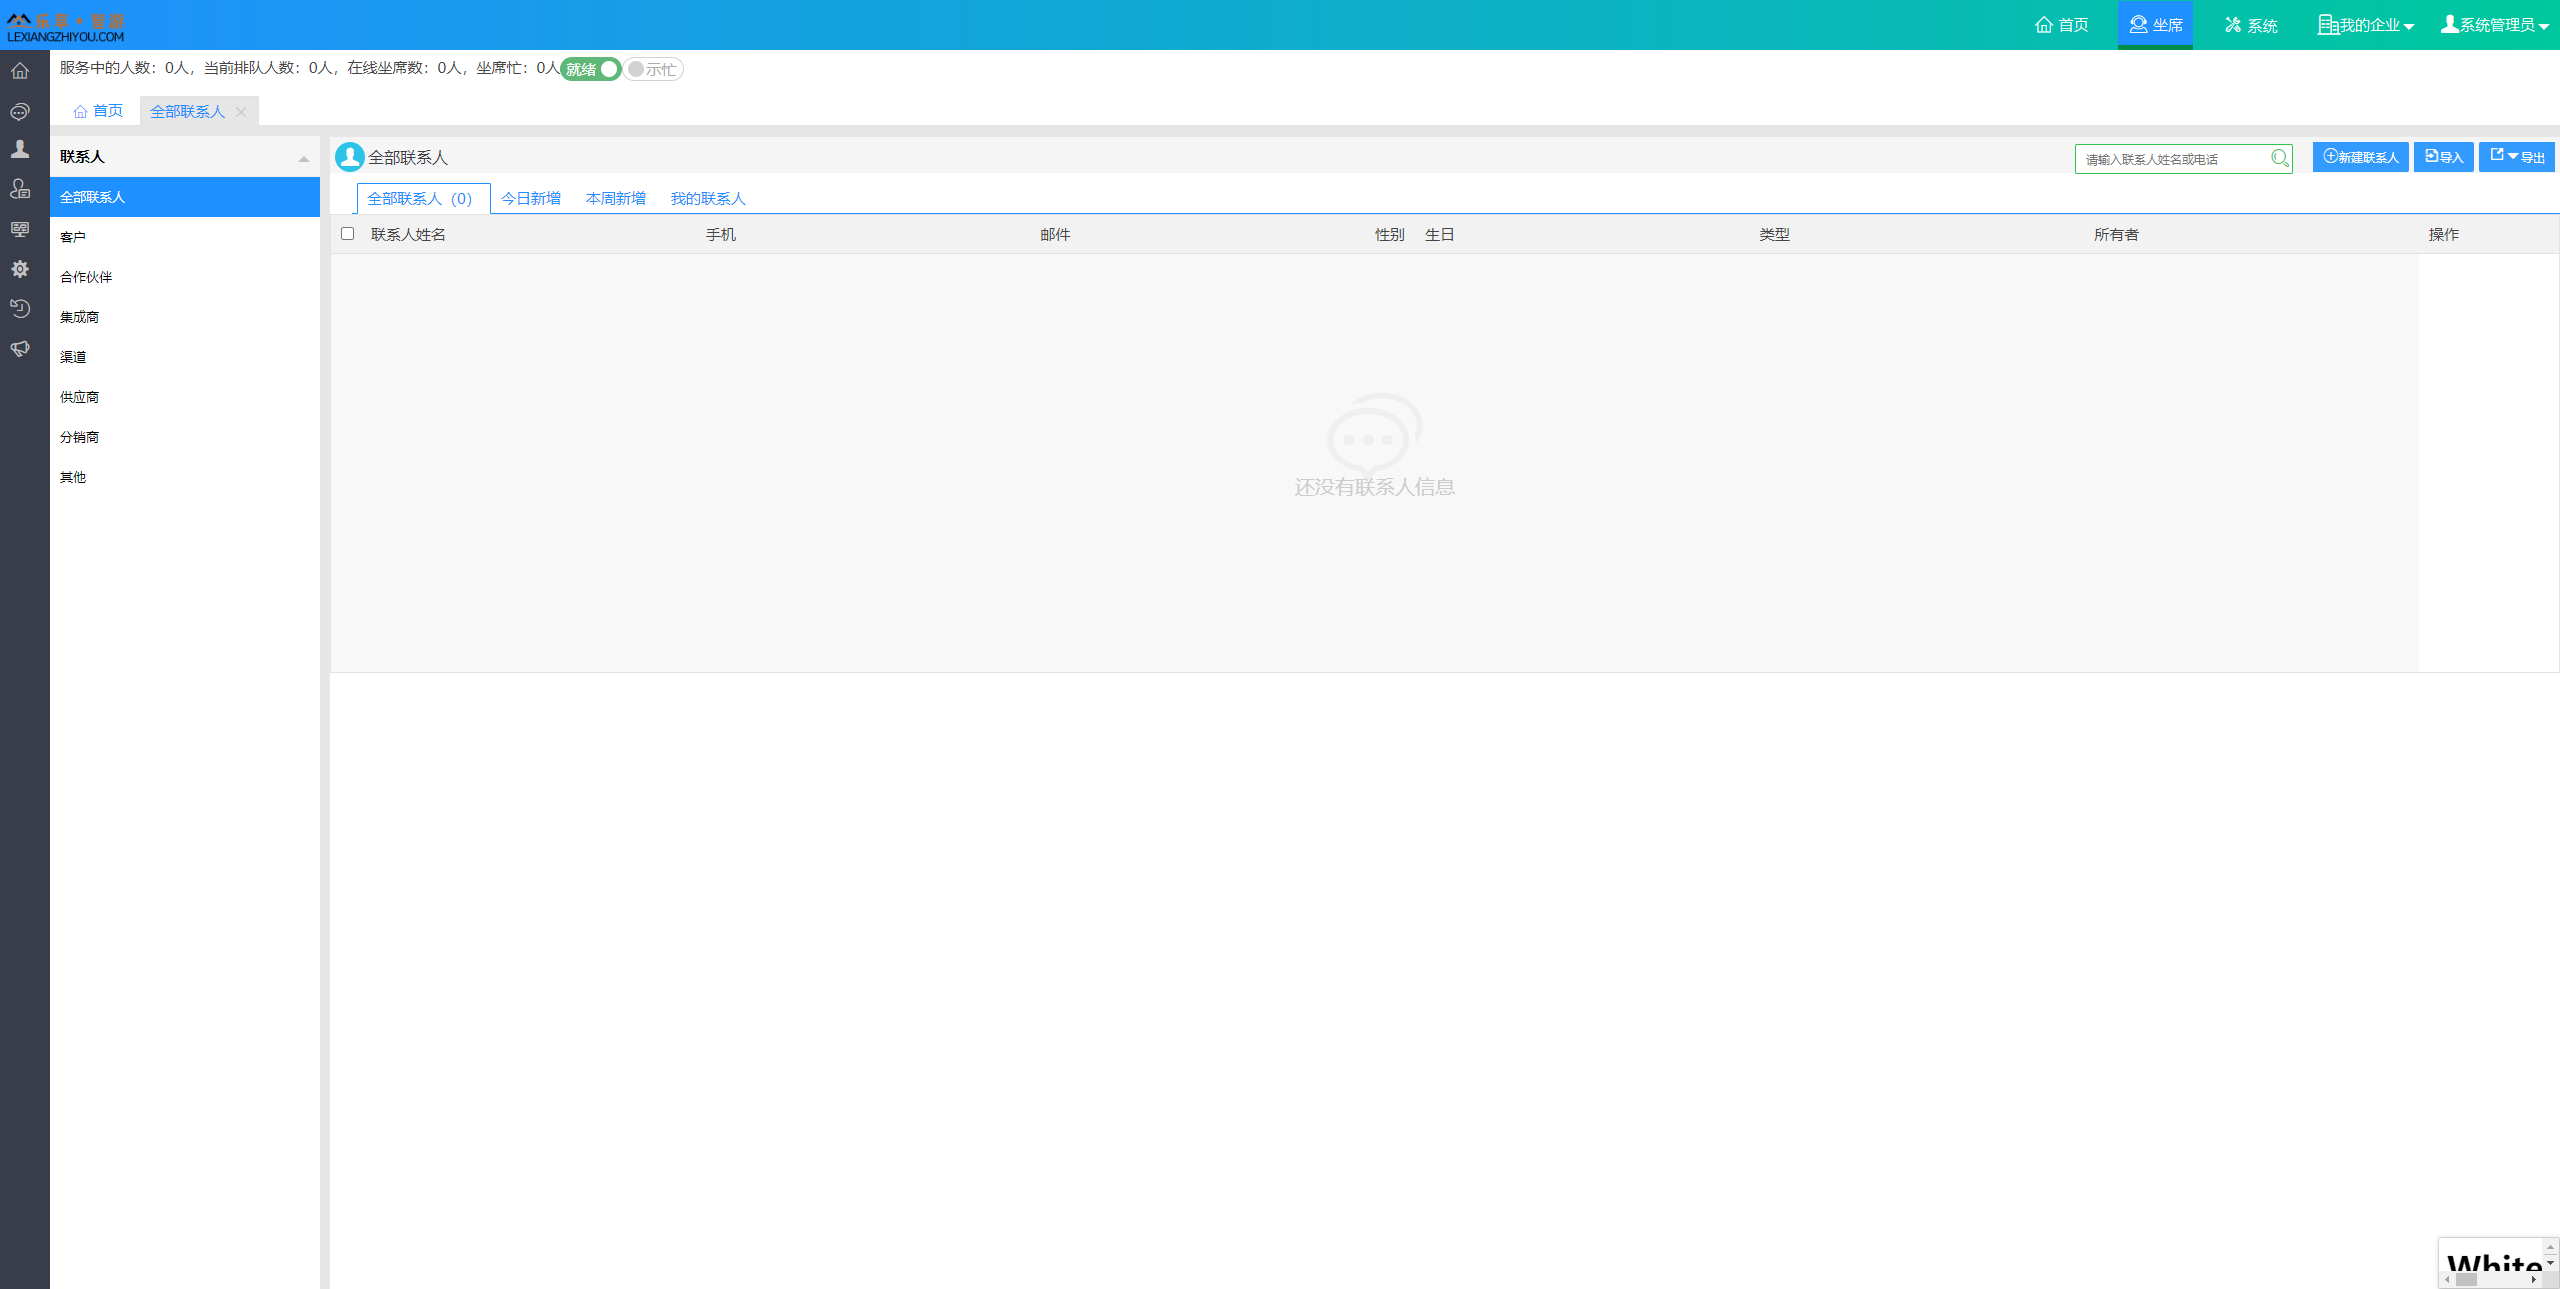This screenshot has width=2560, height=1289.
Task: Select 其他 in left list
Action: click(185, 477)
